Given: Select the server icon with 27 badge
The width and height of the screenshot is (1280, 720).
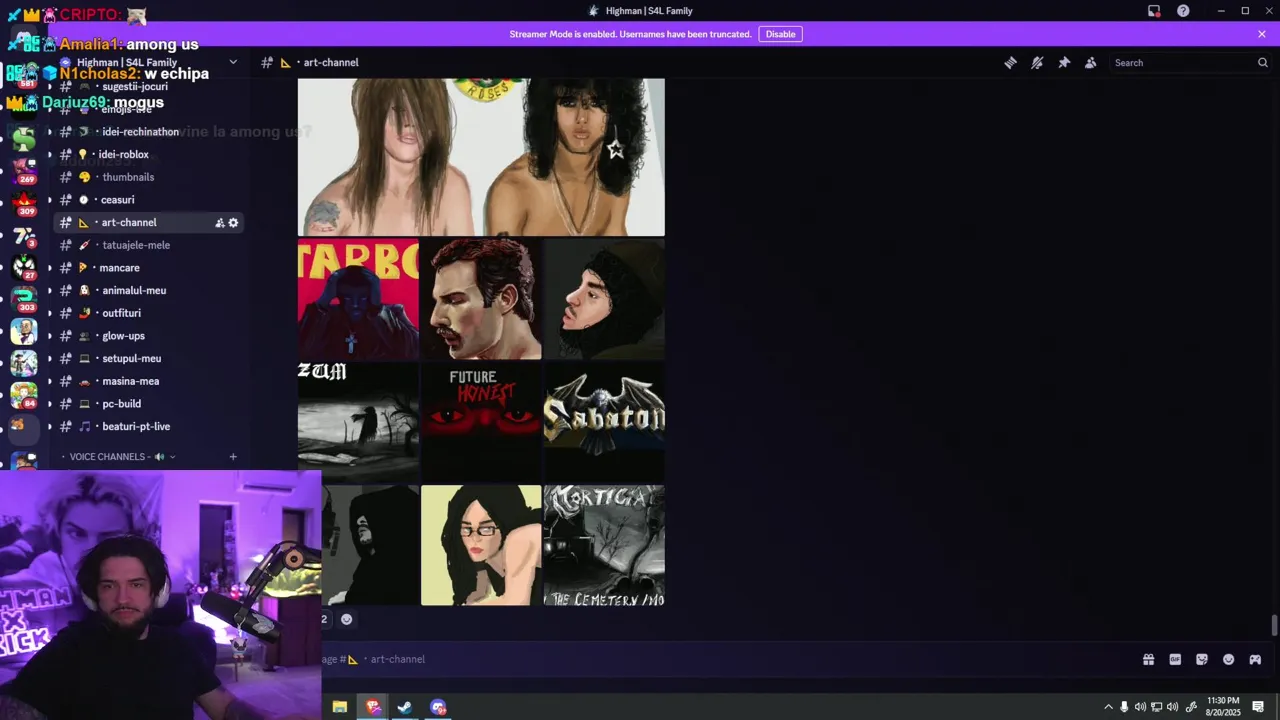Looking at the screenshot, I should [x=24, y=267].
